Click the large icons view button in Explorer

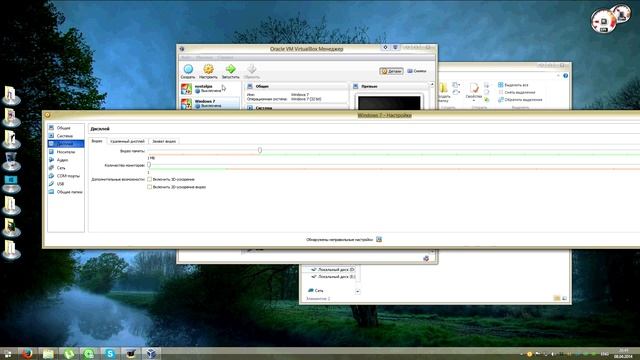pyautogui.click(x=564, y=298)
